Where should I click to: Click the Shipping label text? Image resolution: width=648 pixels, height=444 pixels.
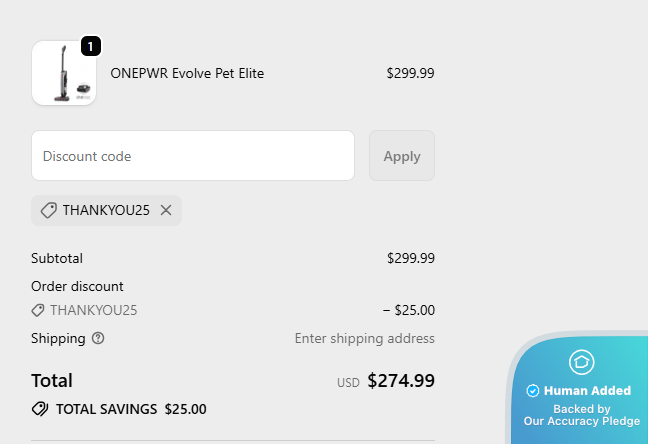coord(58,338)
